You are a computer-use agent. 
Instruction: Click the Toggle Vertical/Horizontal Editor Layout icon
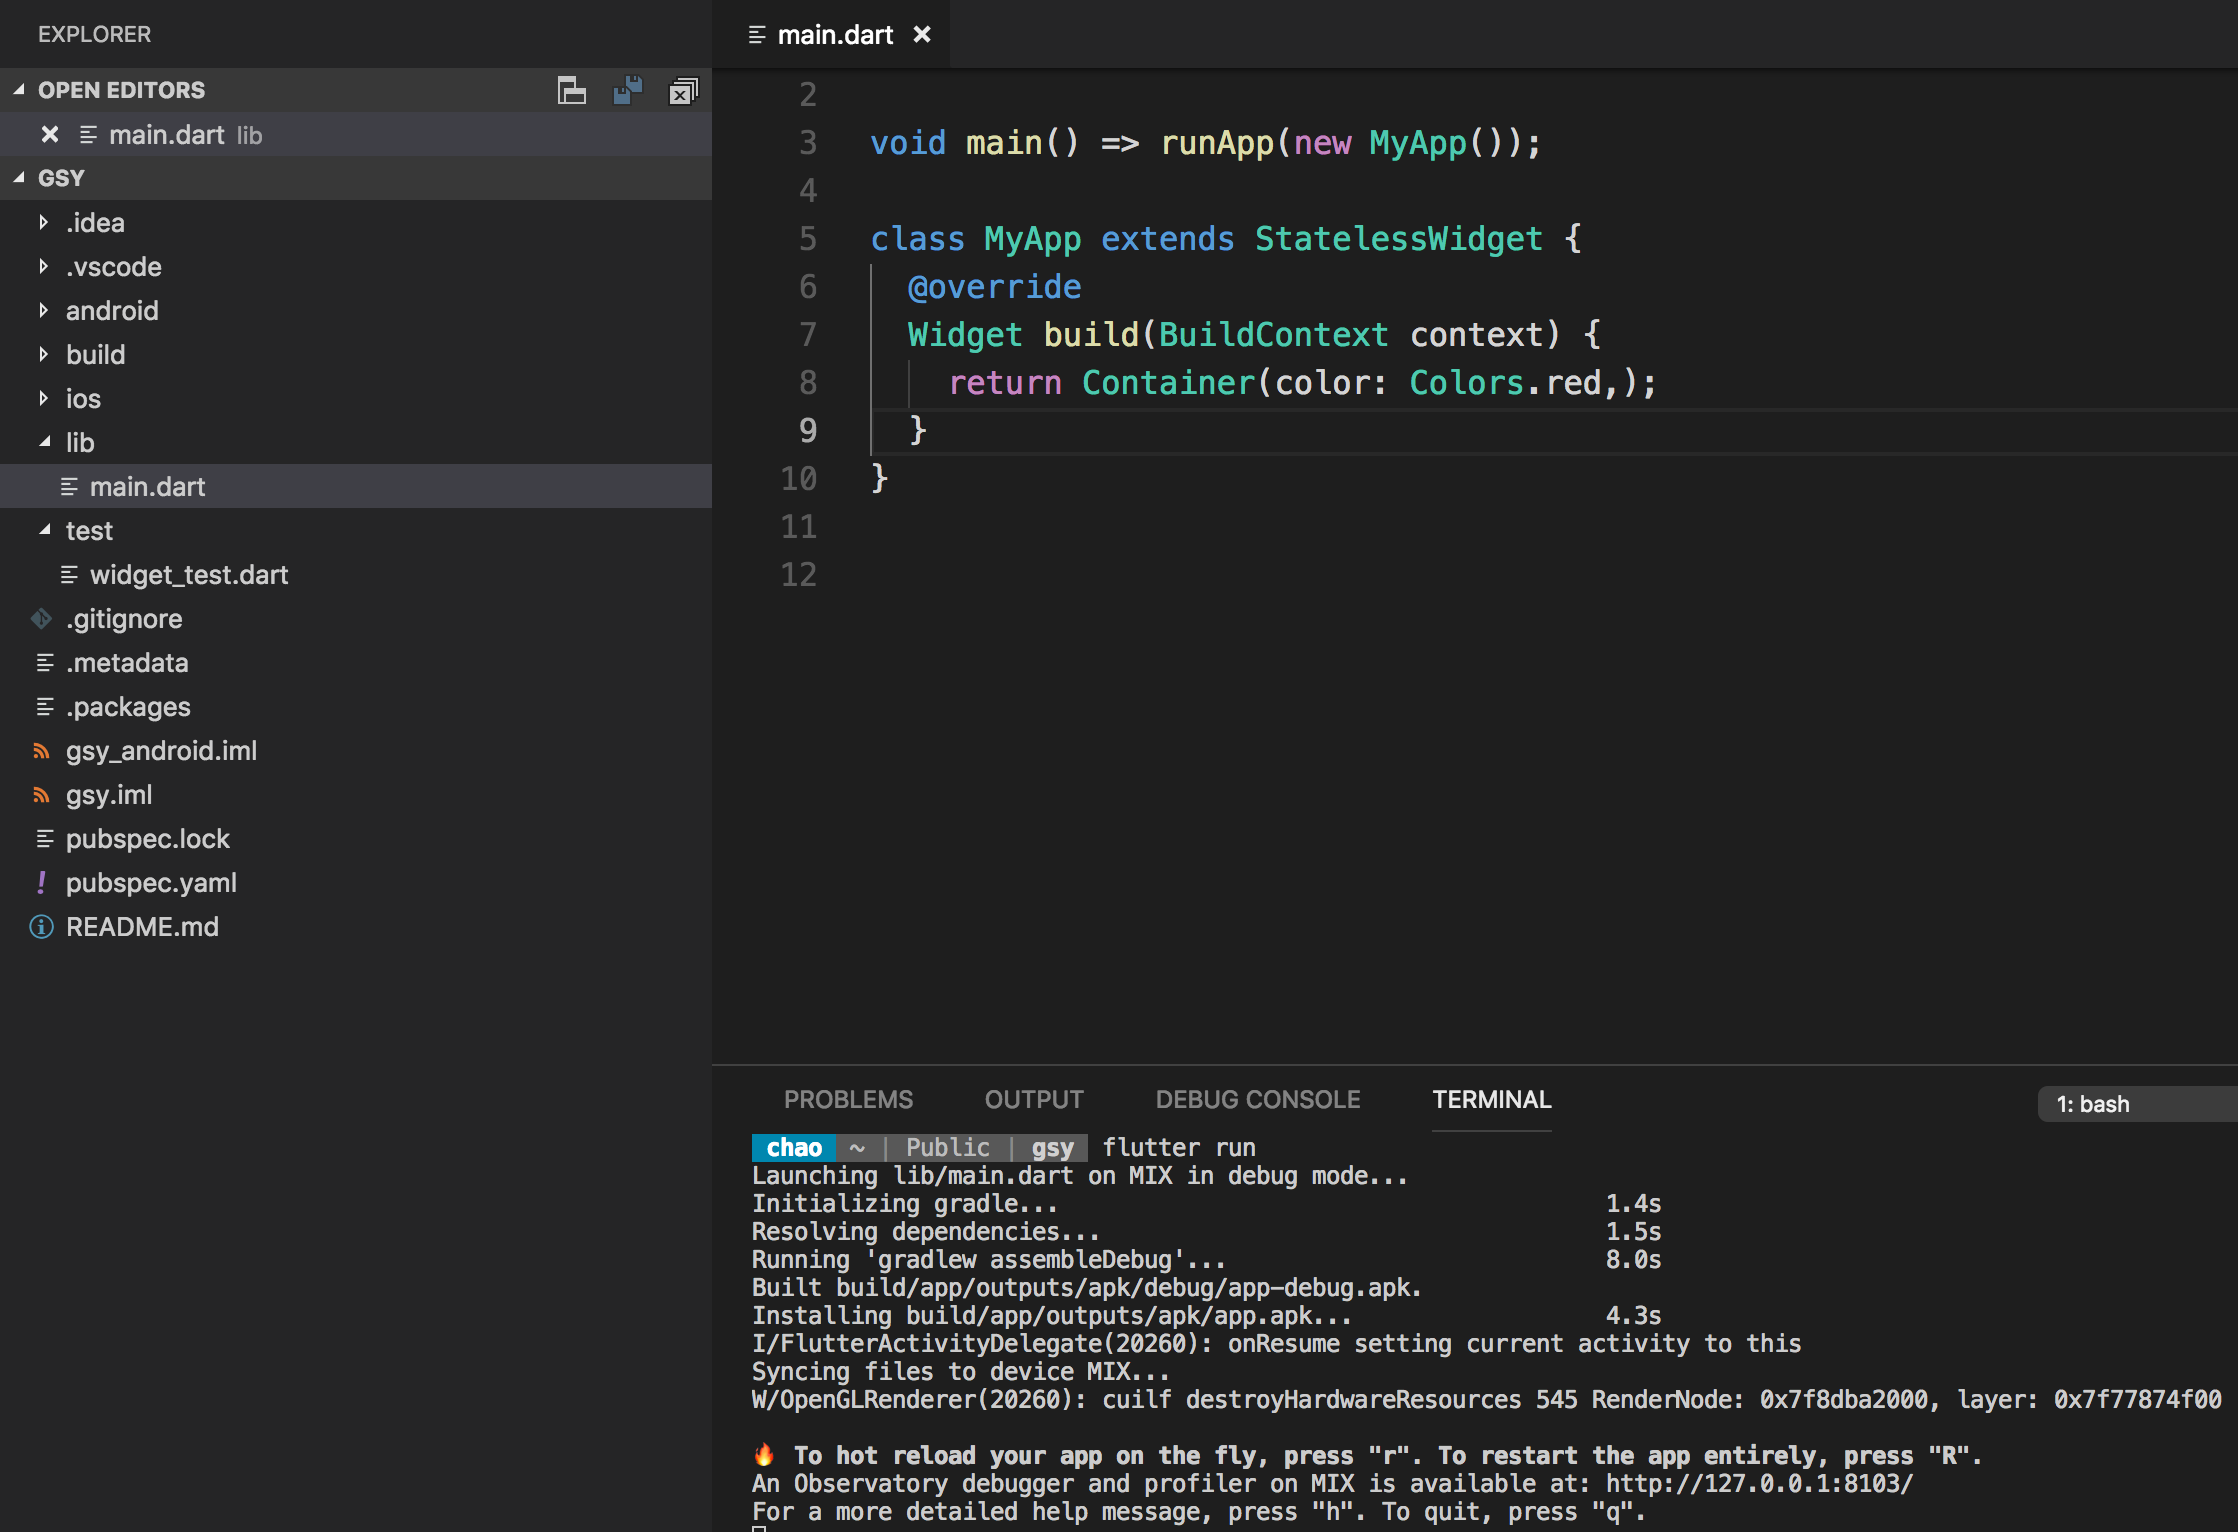(572, 91)
